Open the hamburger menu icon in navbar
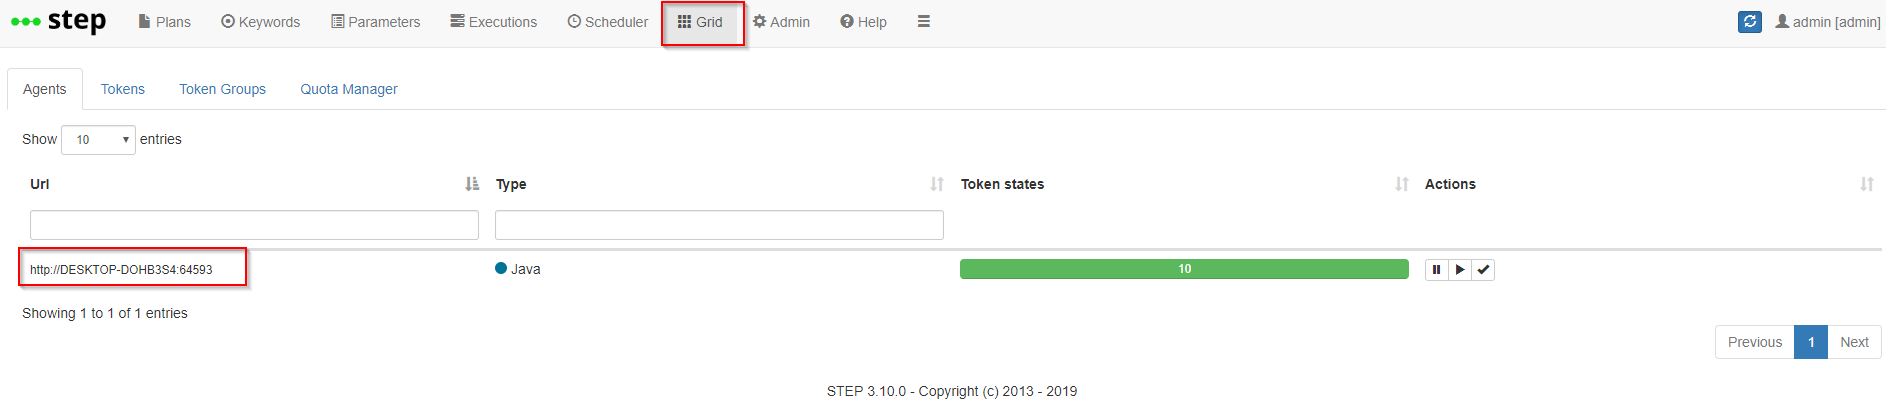Viewport: 1886px width, 410px height. click(924, 21)
